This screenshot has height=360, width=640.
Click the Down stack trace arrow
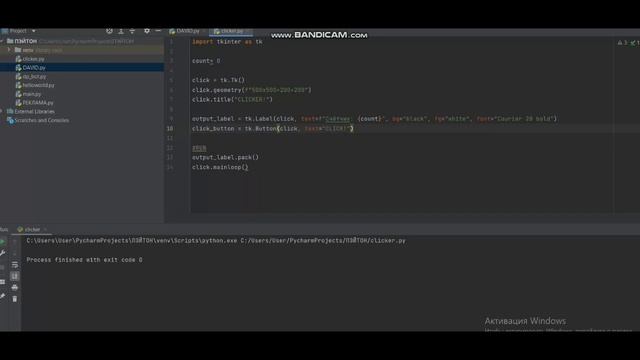15,253
